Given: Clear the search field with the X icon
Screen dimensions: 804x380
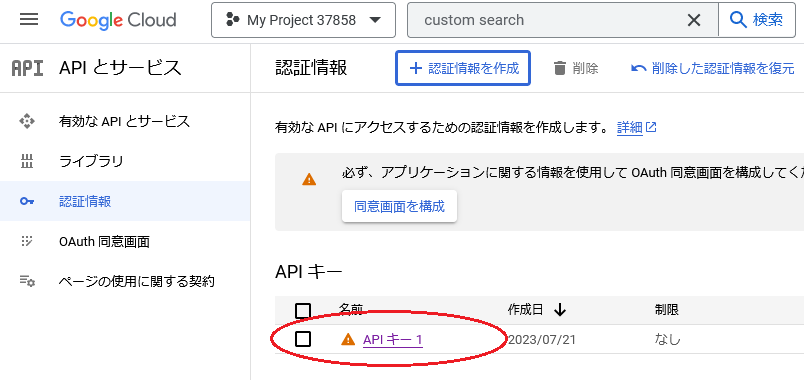Looking at the screenshot, I should pos(693,20).
